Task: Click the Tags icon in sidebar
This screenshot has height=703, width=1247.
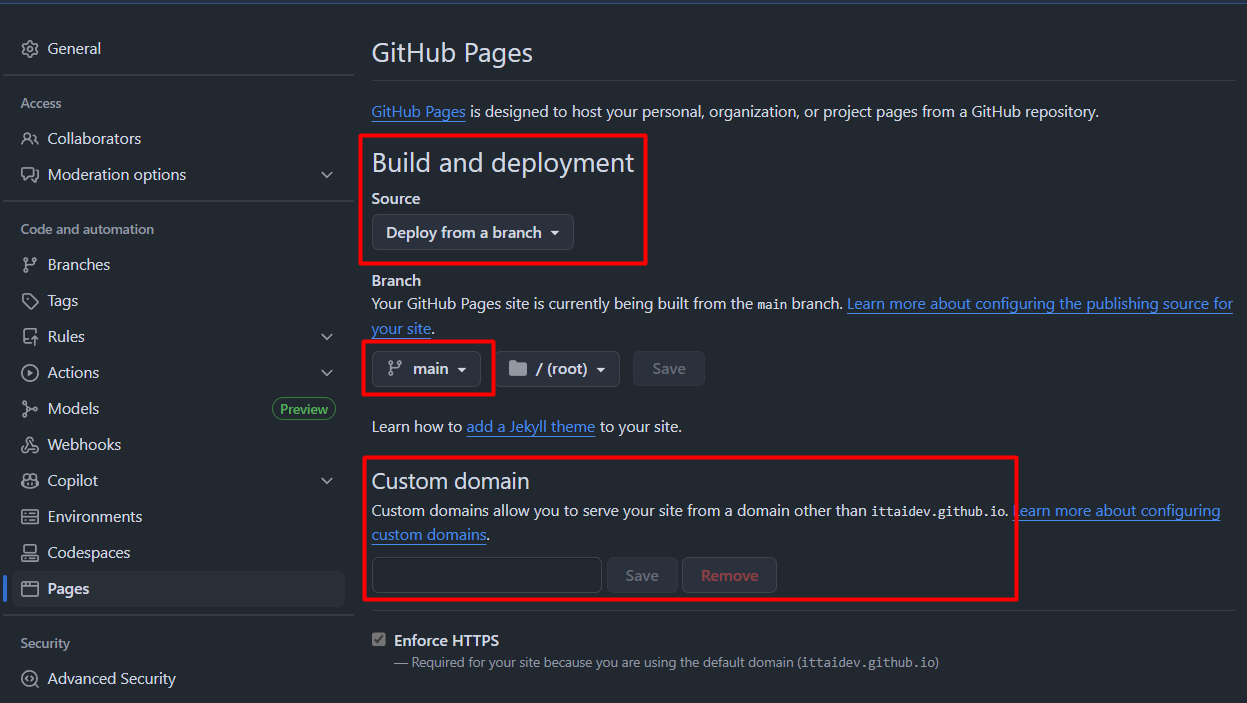Action: point(30,300)
